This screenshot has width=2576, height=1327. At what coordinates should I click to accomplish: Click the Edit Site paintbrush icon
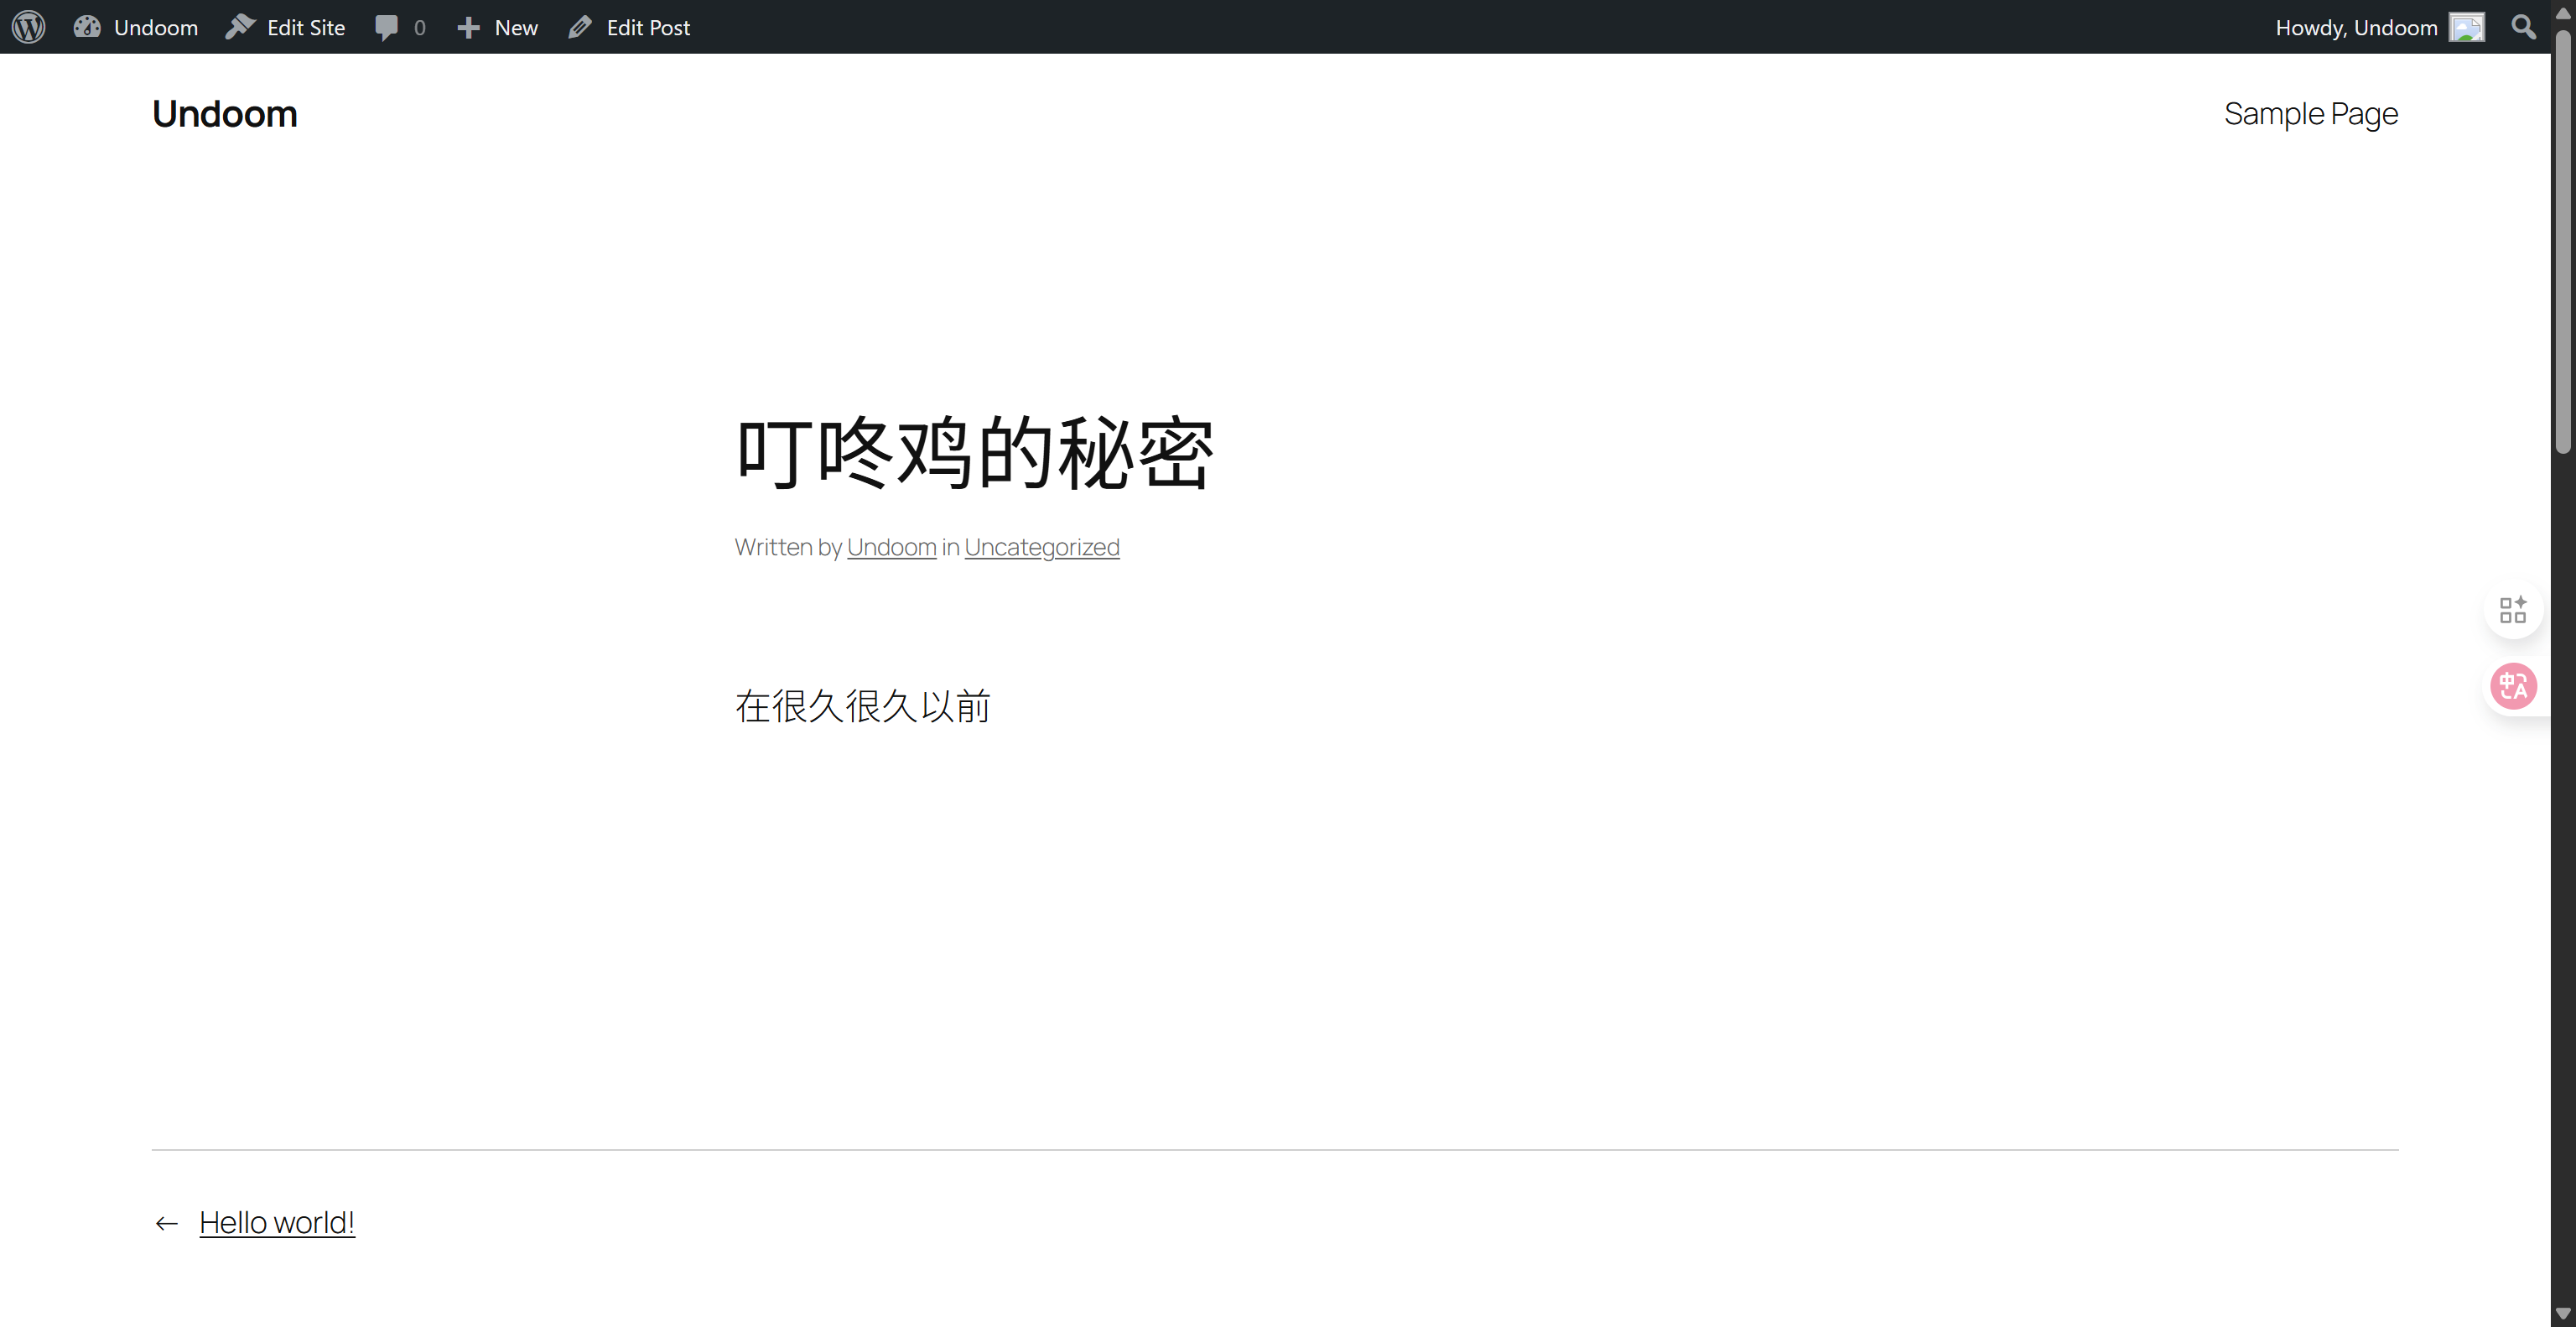coord(240,27)
